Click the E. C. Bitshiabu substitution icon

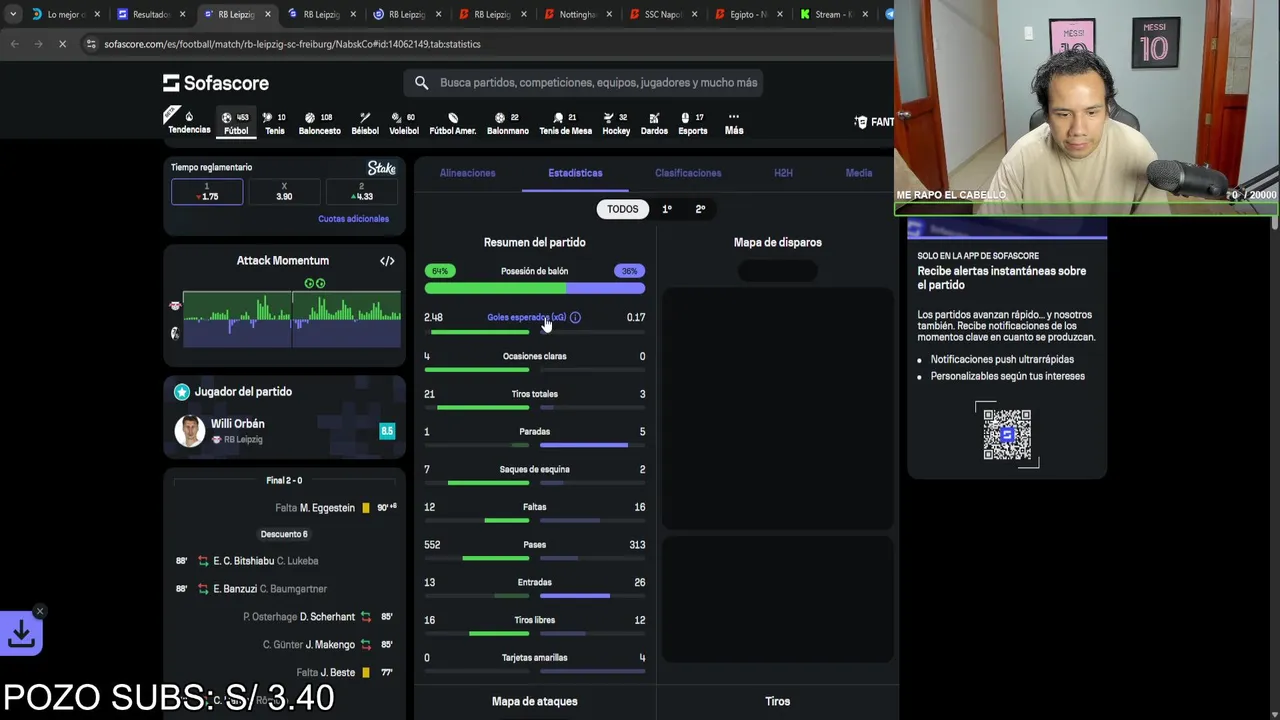pyautogui.click(x=203, y=561)
